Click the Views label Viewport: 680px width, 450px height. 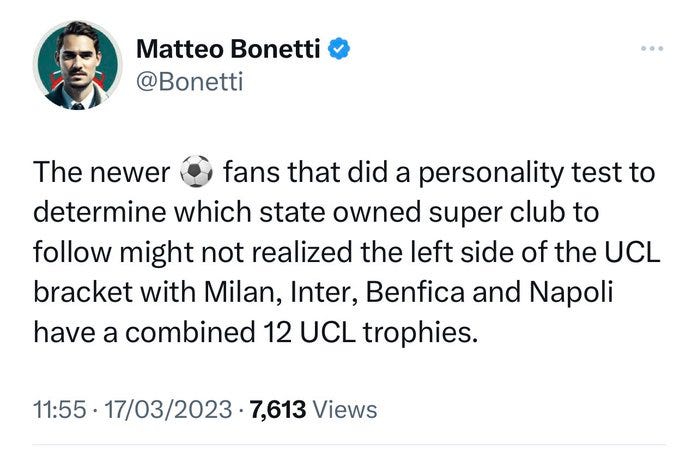[345, 409]
